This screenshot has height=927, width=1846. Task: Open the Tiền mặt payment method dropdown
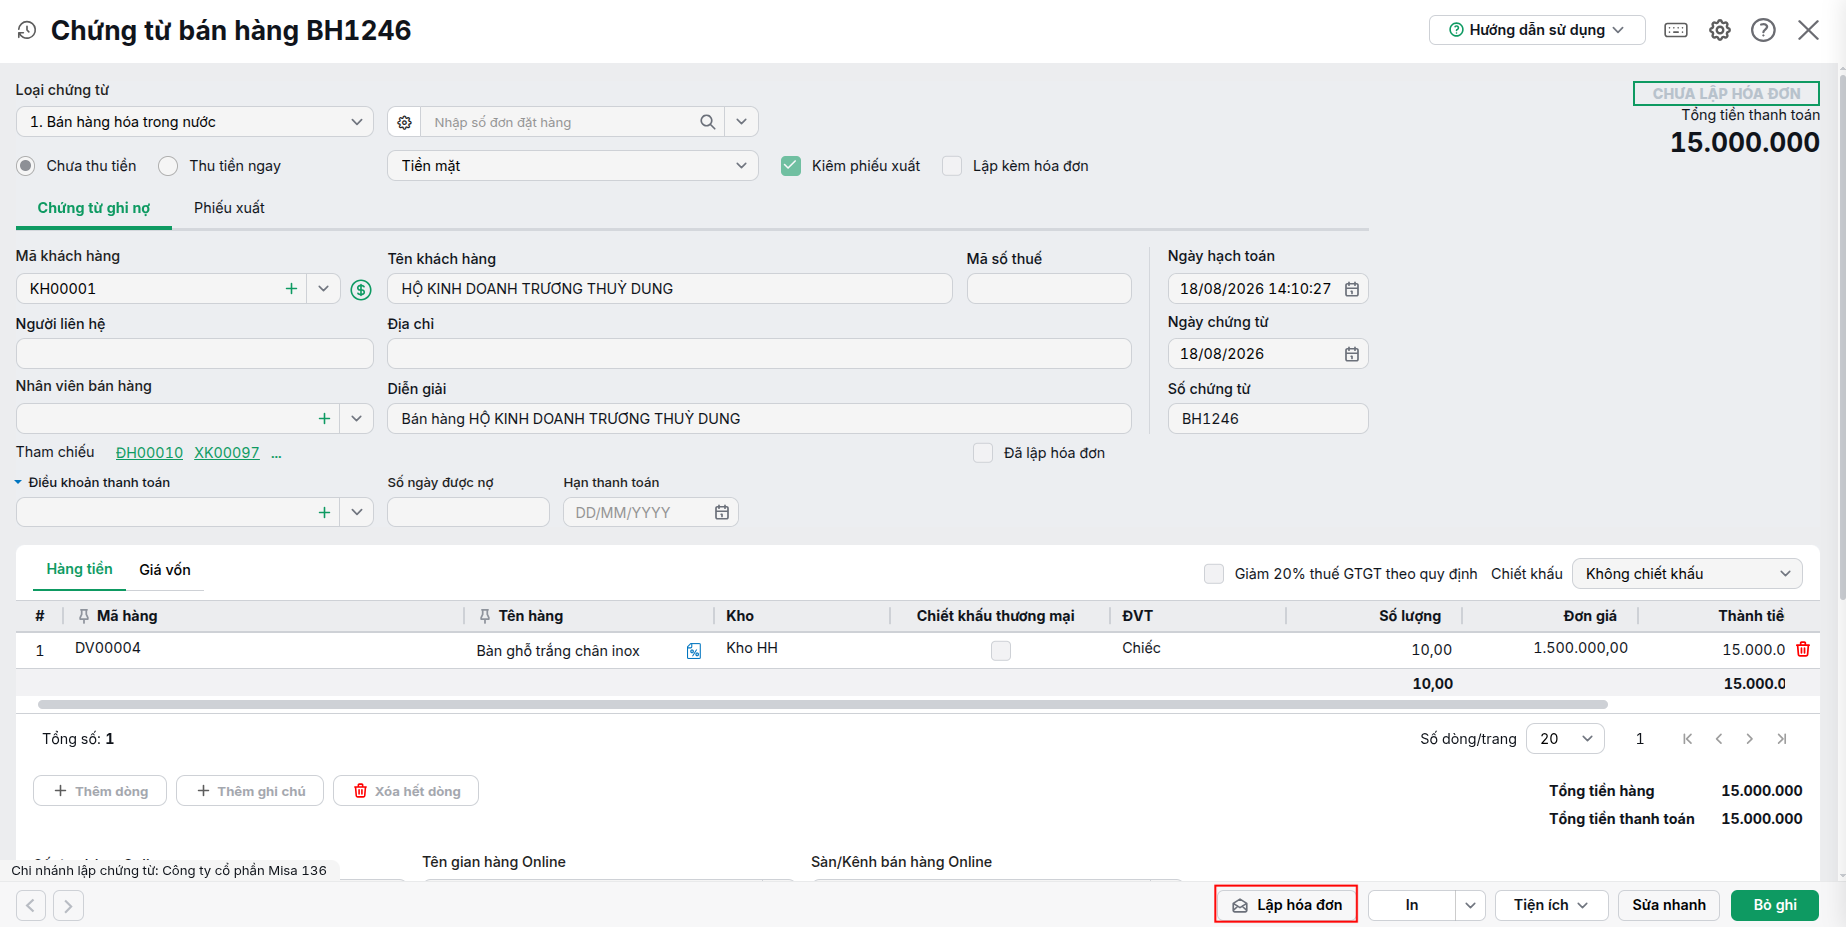coord(573,166)
